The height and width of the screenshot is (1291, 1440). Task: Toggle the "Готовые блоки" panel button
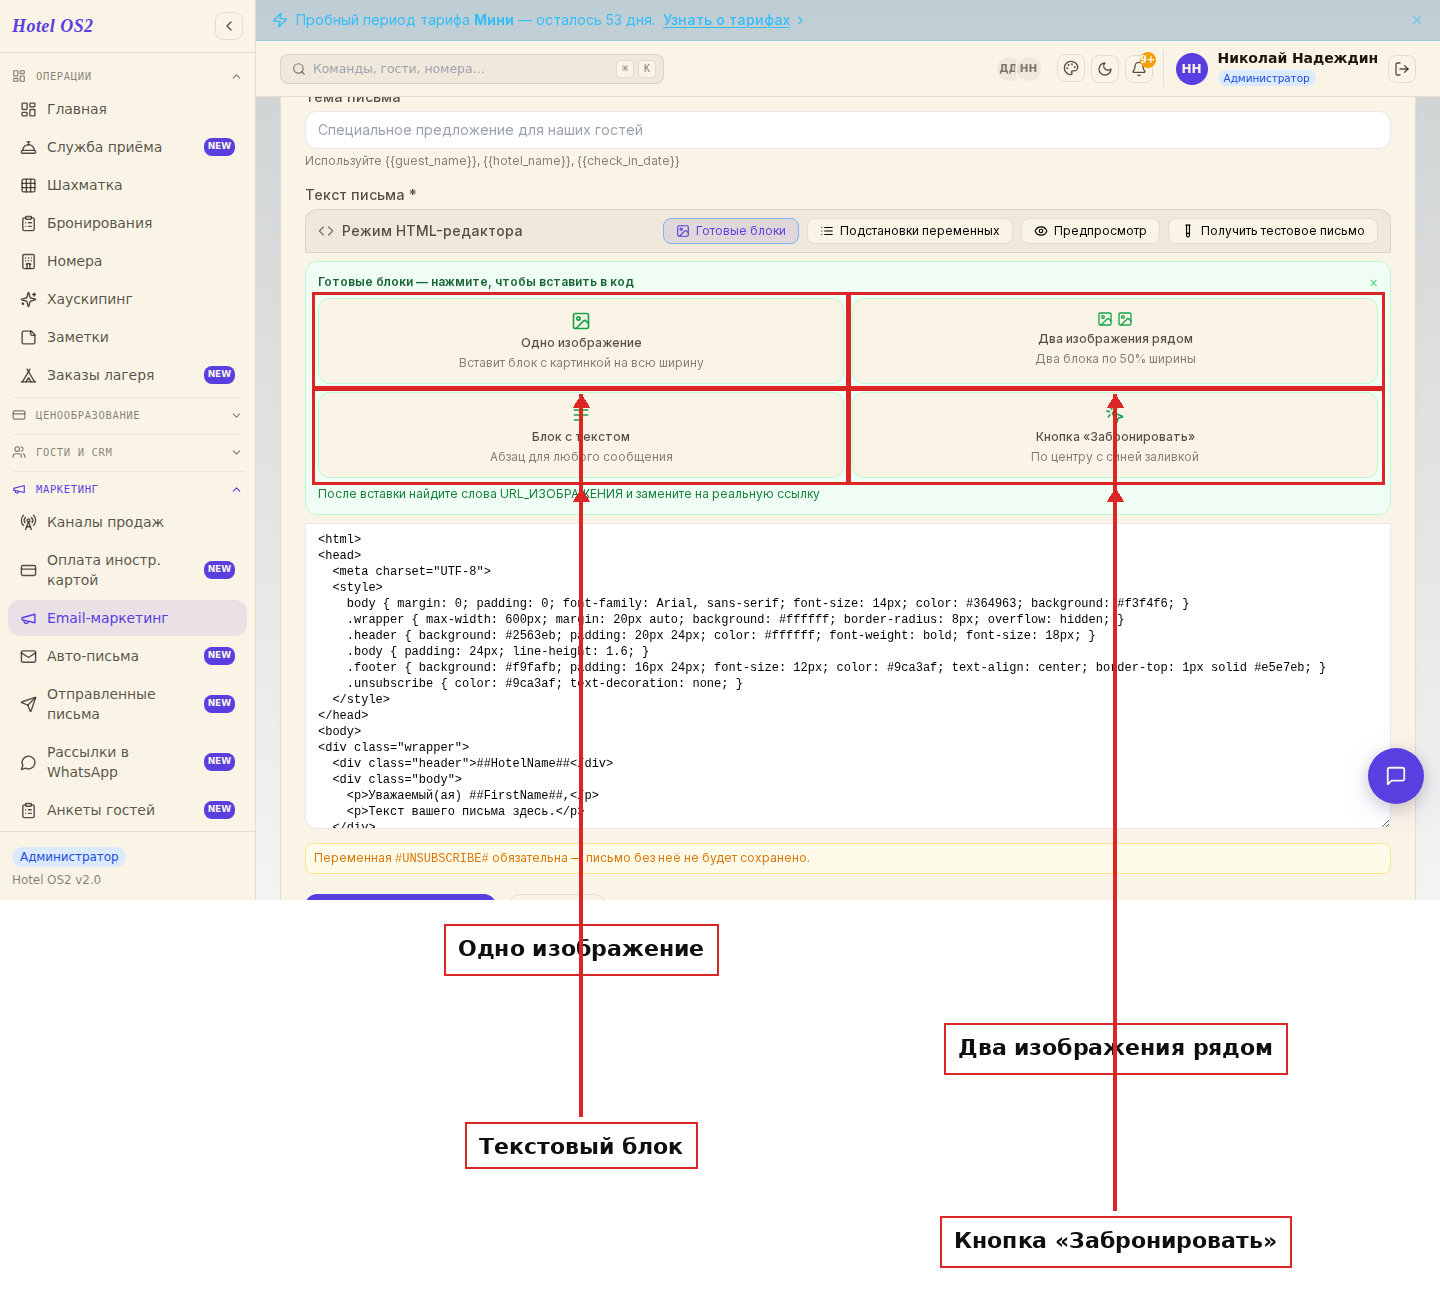click(x=731, y=231)
